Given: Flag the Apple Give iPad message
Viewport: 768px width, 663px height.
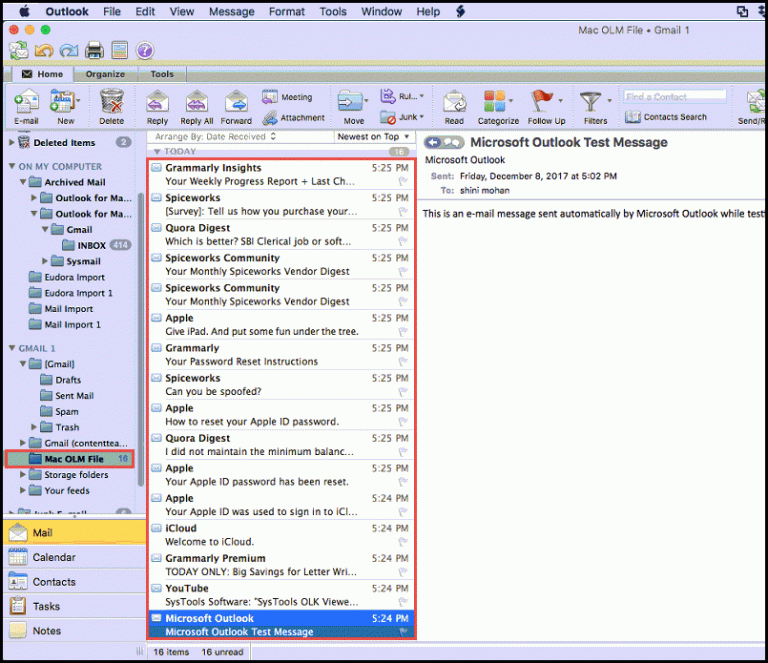Looking at the screenshot, I should [x=403, y=332].
